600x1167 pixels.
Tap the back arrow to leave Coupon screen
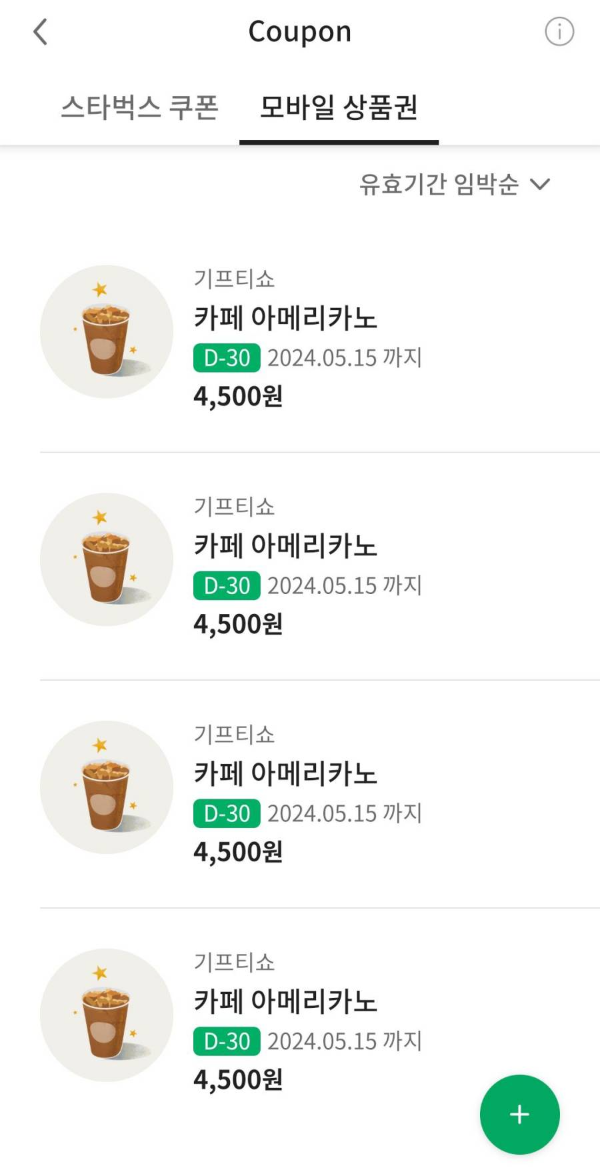(x=39, y=31)
